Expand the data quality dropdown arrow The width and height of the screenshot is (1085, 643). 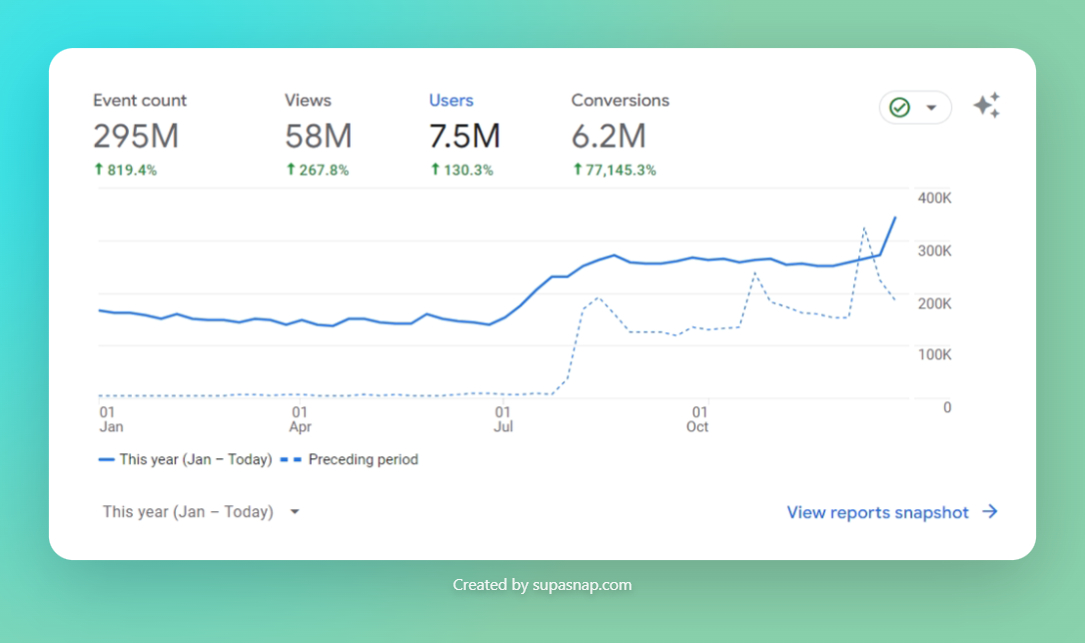coord(931,108)
